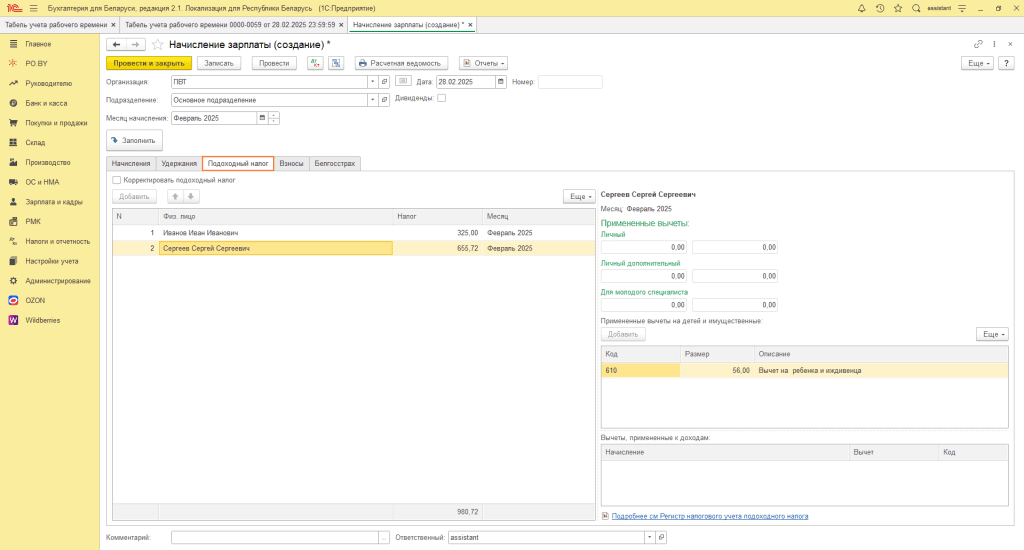Select Подоходный налог tab
The image size is (1024, 550).
click(x=238, y=163)
